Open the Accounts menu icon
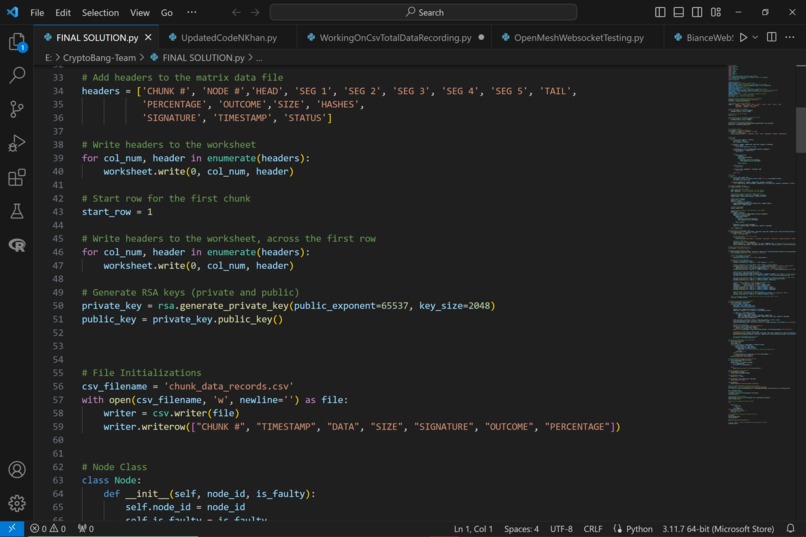806x537 pixels. [17, 470]
